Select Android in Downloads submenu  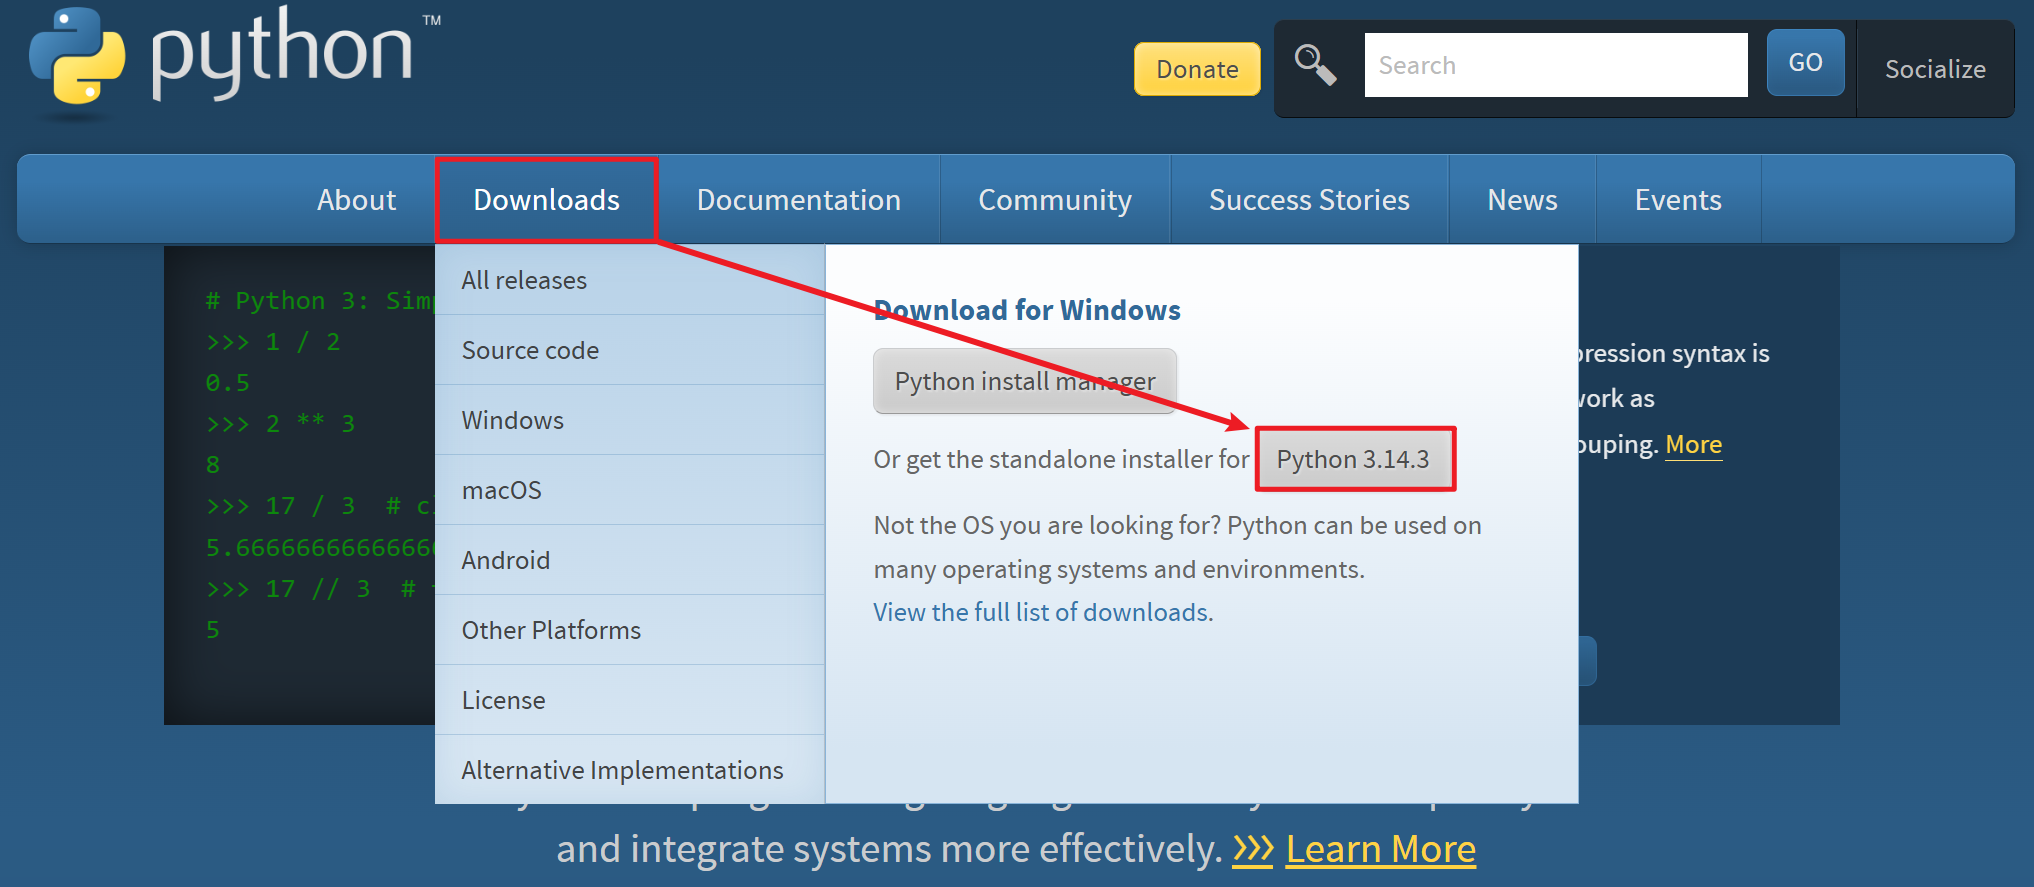click(x=630, y=560)
